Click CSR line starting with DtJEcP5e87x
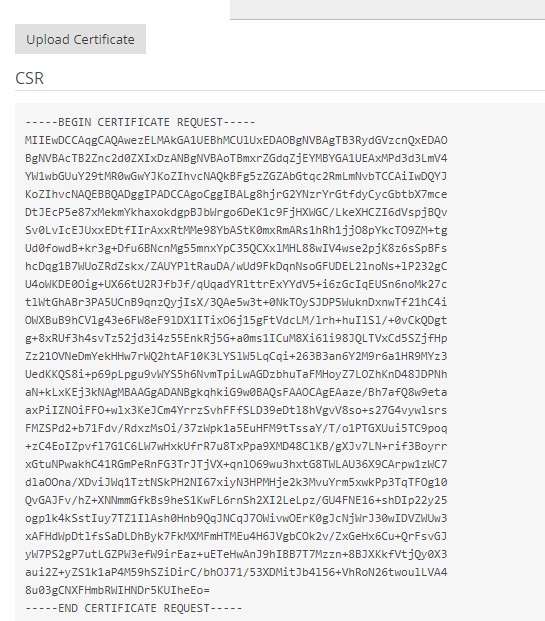The width and height of the screenshot is (545, 621). coord(236,212)
